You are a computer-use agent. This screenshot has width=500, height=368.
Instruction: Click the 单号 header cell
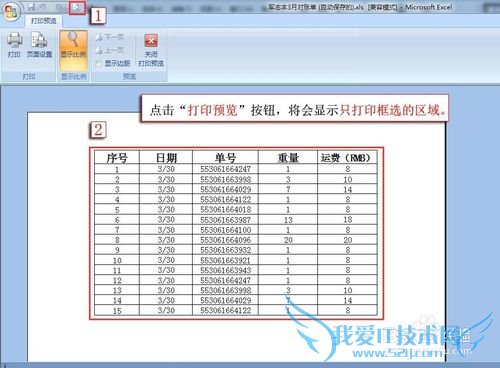coord(225,157)
